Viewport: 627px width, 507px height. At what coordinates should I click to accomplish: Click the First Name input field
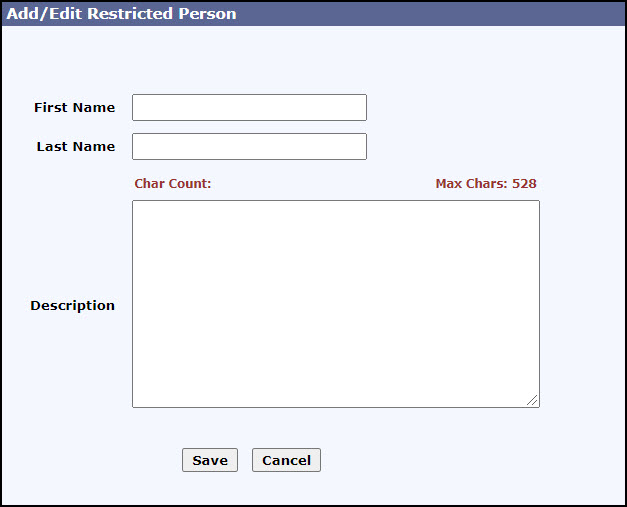click(x=249, y=107)
